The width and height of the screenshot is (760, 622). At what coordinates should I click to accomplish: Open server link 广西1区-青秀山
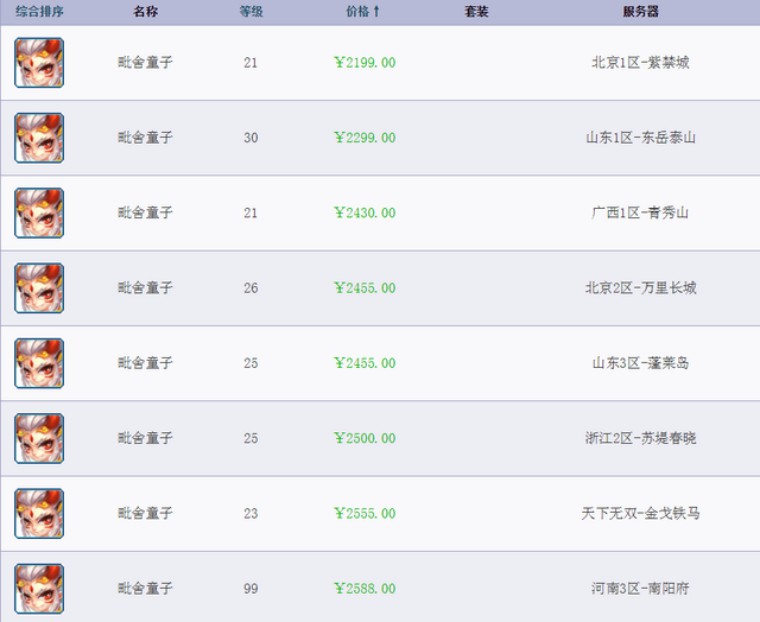[x=640, y=213]
